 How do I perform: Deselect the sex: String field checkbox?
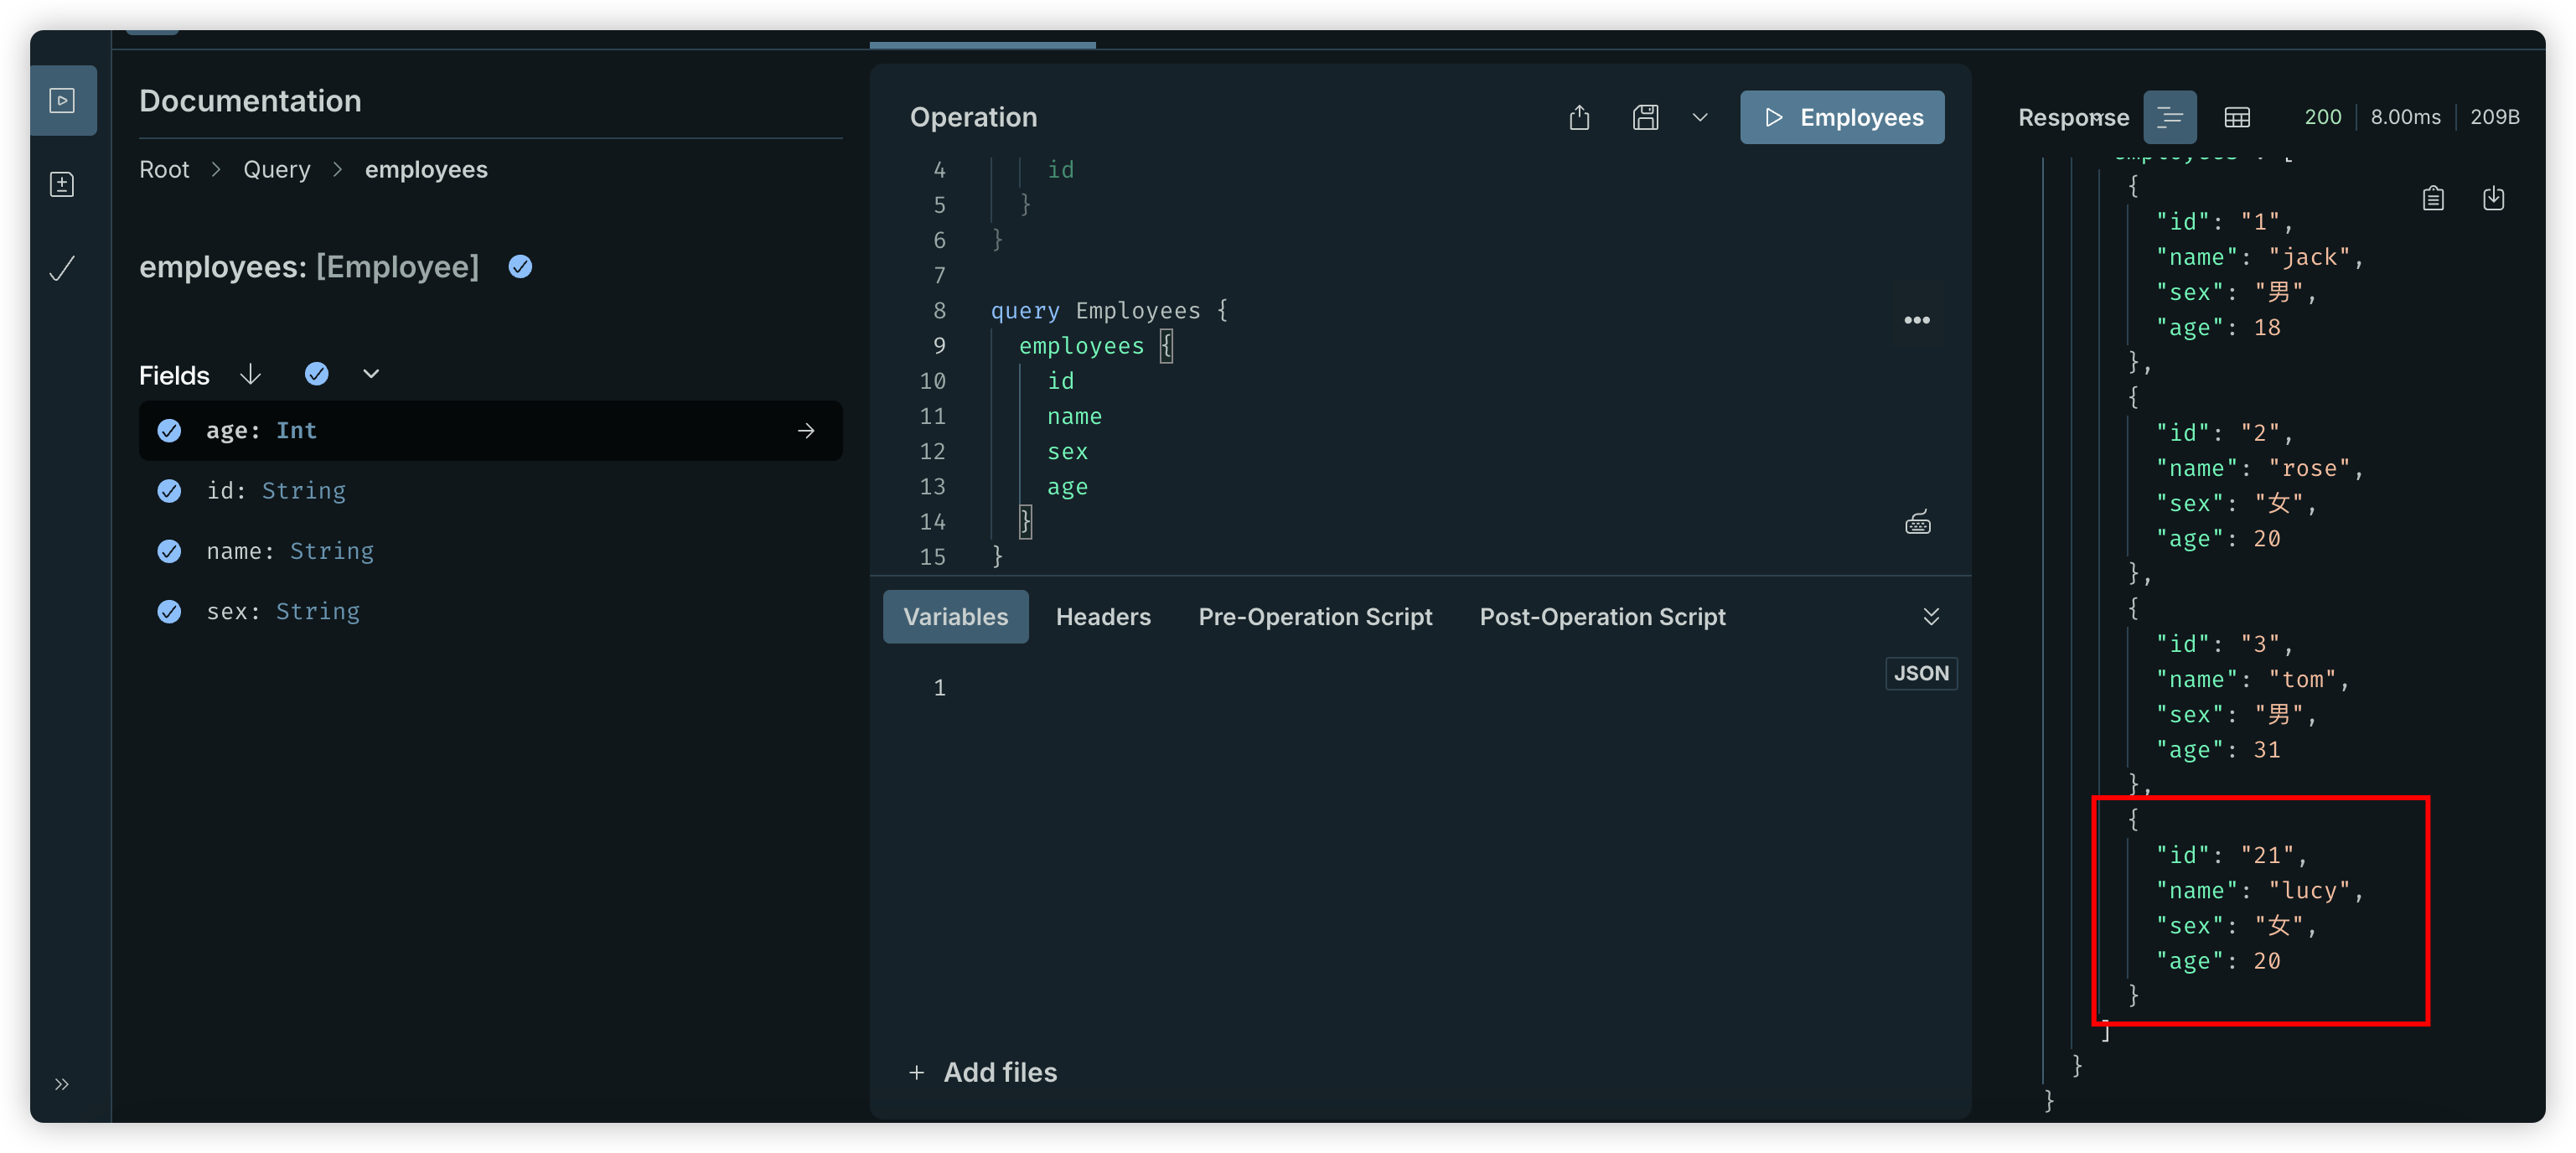pyautogui.click(x=170, y=611)
